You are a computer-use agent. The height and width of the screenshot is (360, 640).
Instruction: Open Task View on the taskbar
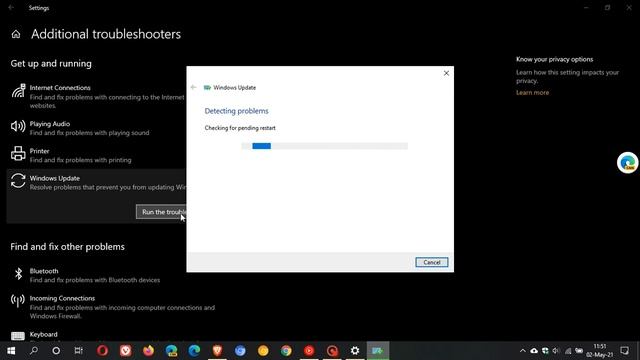tap(79, 351)
